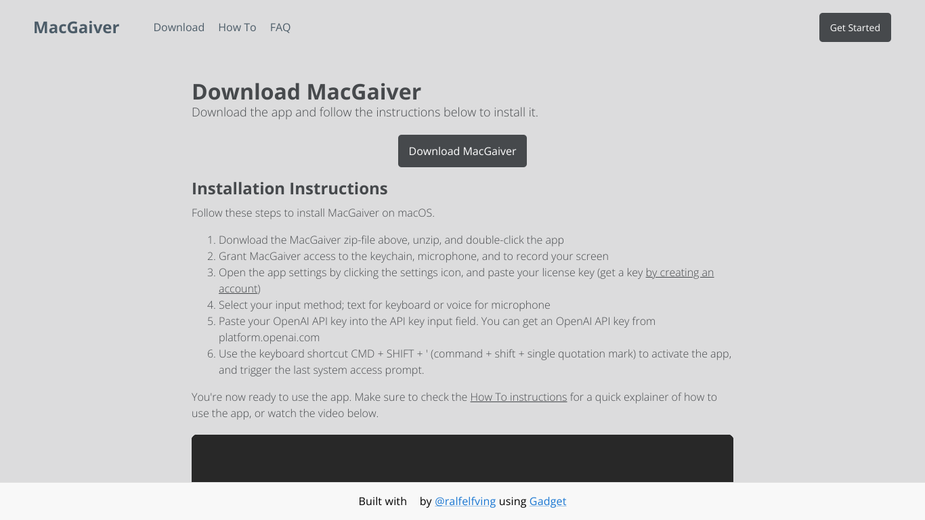Screen dimensions: 925x520
Task: Click the Get Started button
Action: point(855,27)
